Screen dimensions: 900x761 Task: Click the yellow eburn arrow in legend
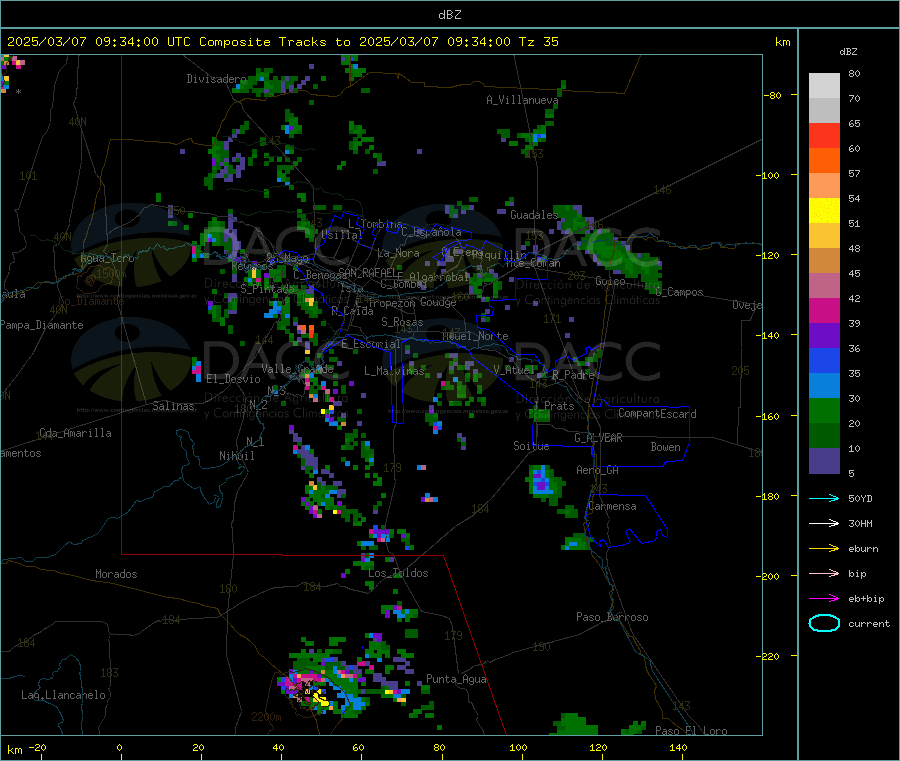tap(824, 549)
